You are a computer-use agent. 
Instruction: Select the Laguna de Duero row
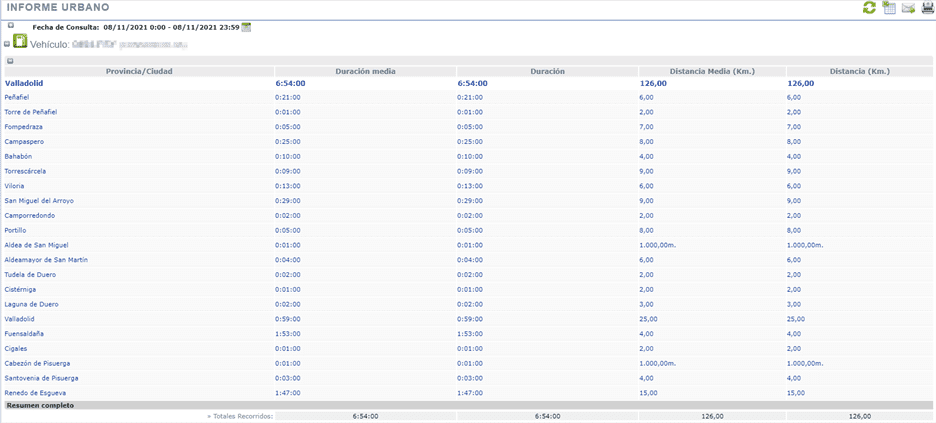(468, 304)
